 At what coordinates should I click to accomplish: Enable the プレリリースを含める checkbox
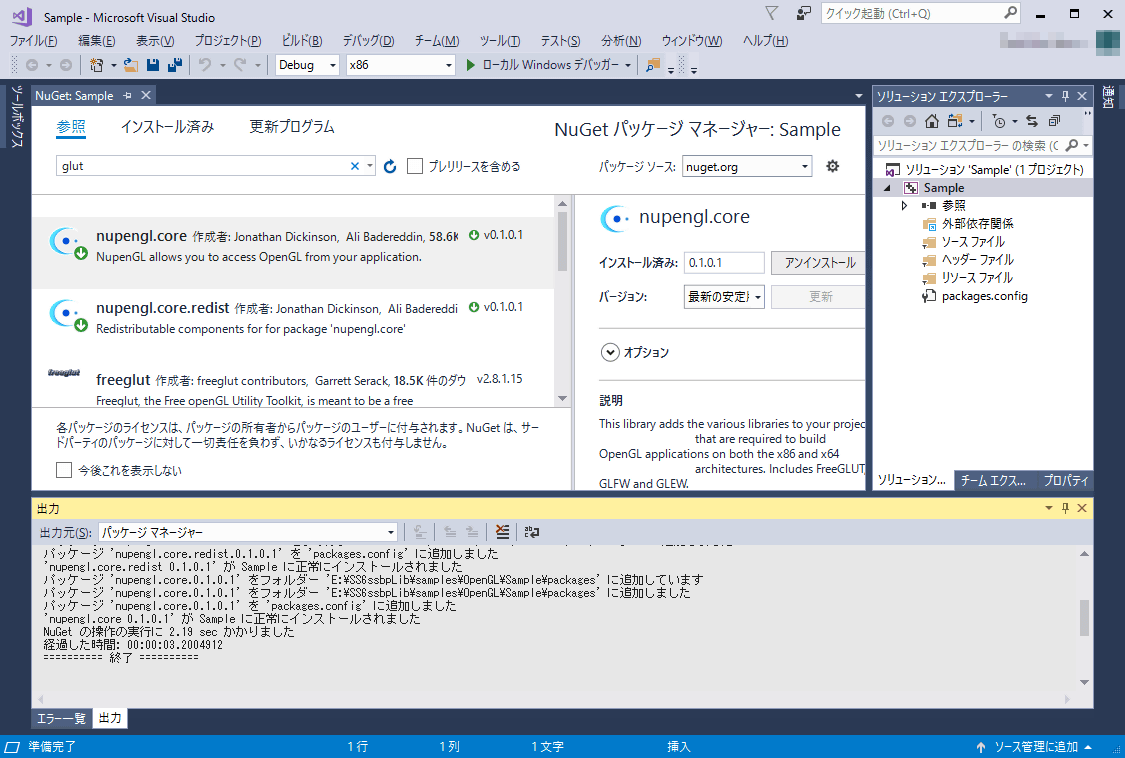click(x=415, y=167)
